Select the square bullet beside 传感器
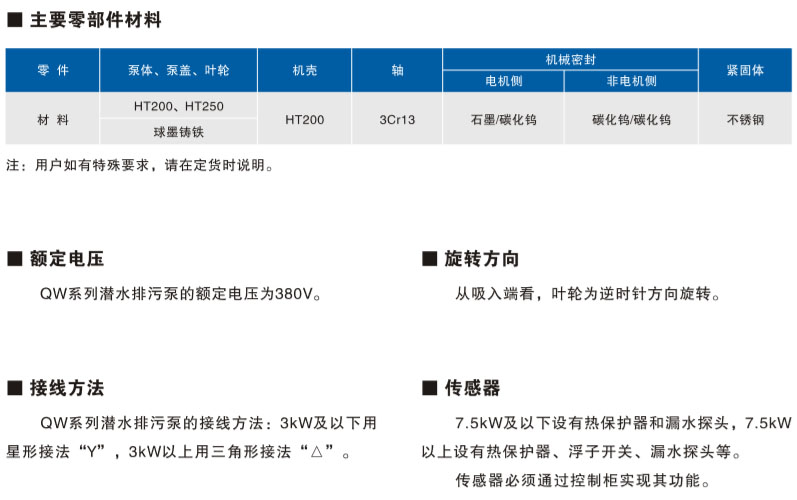The image size is (797, 500). tap(429, 388)
